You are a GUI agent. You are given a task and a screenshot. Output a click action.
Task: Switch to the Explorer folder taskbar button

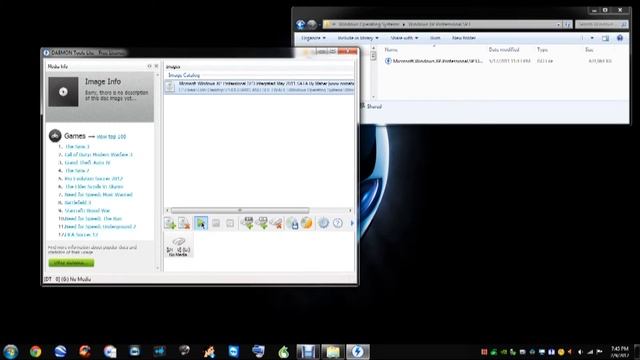[333, 351]
